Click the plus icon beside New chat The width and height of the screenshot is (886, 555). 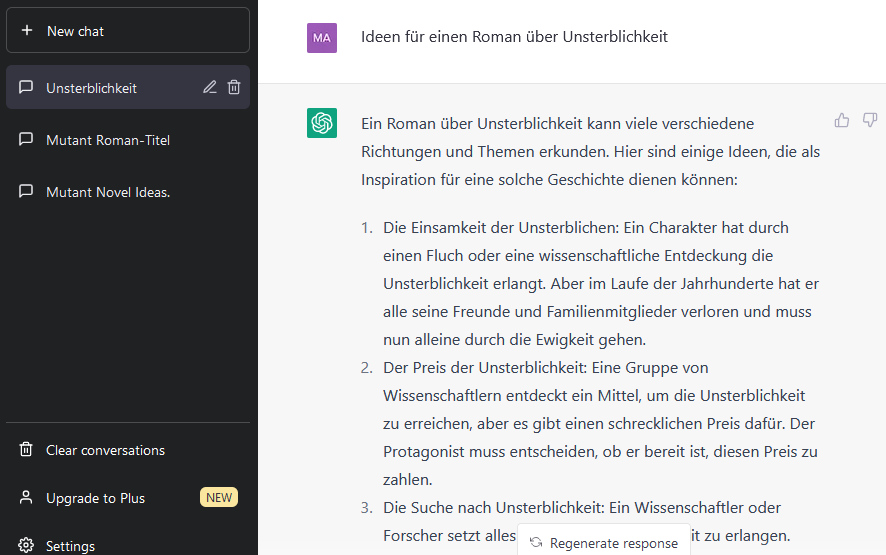pos(27,31)
